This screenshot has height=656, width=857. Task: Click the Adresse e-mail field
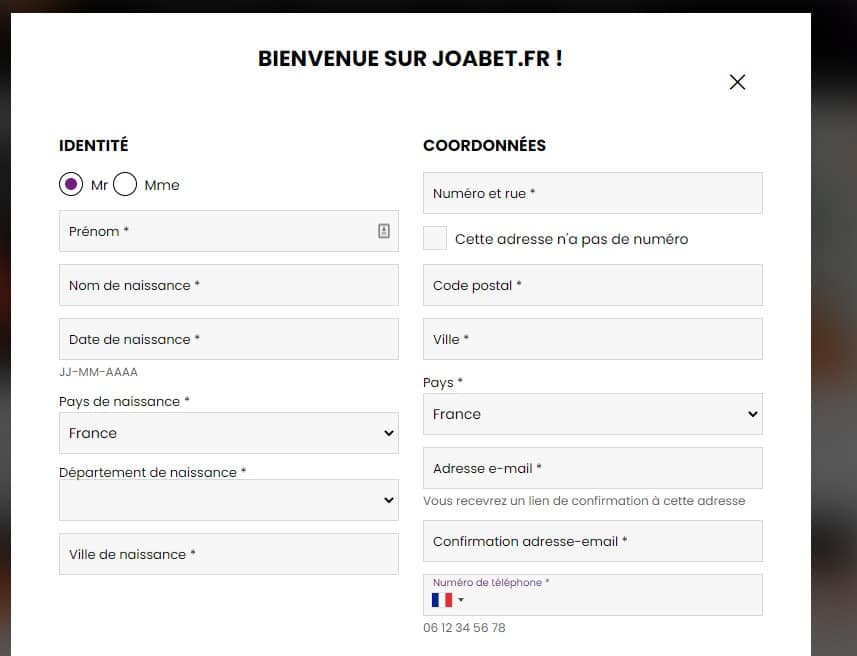[x=593, y=468]
